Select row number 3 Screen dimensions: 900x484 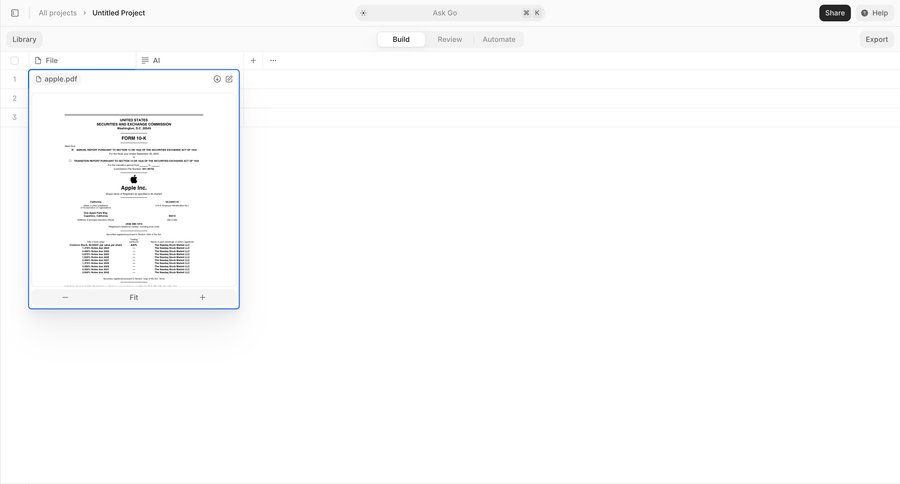coord(15,117)
